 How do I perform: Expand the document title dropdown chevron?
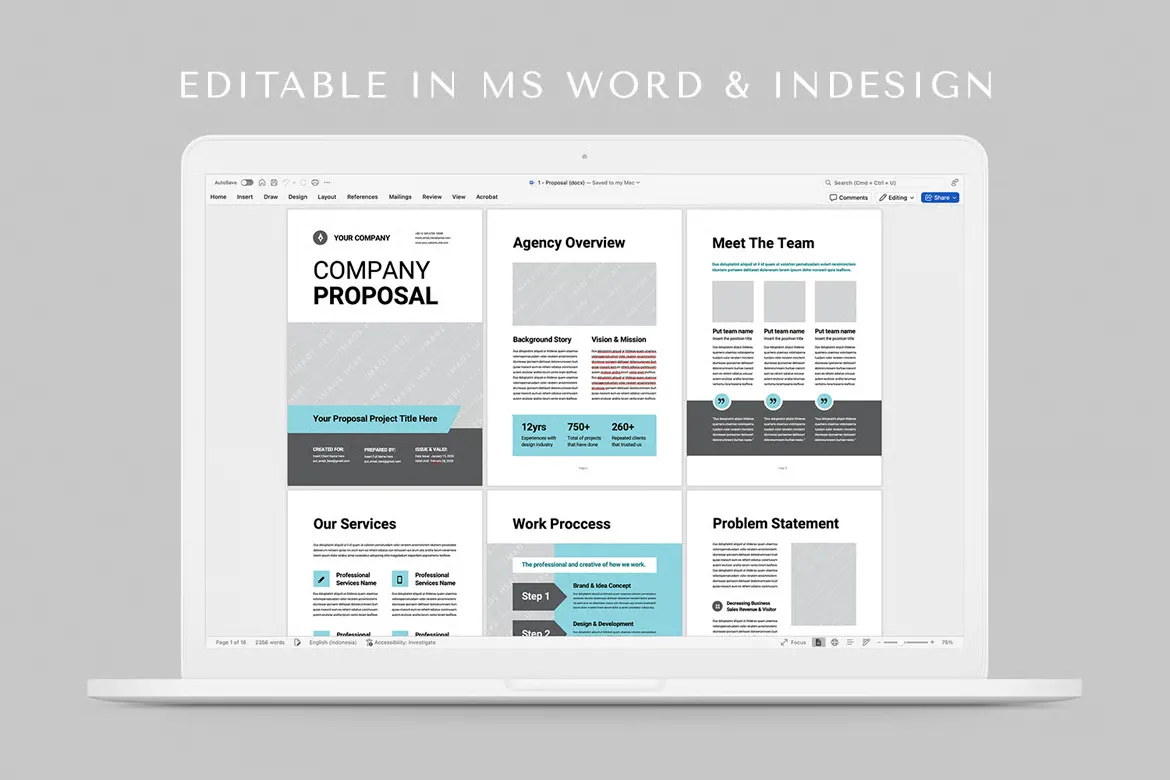pos(638,183)
